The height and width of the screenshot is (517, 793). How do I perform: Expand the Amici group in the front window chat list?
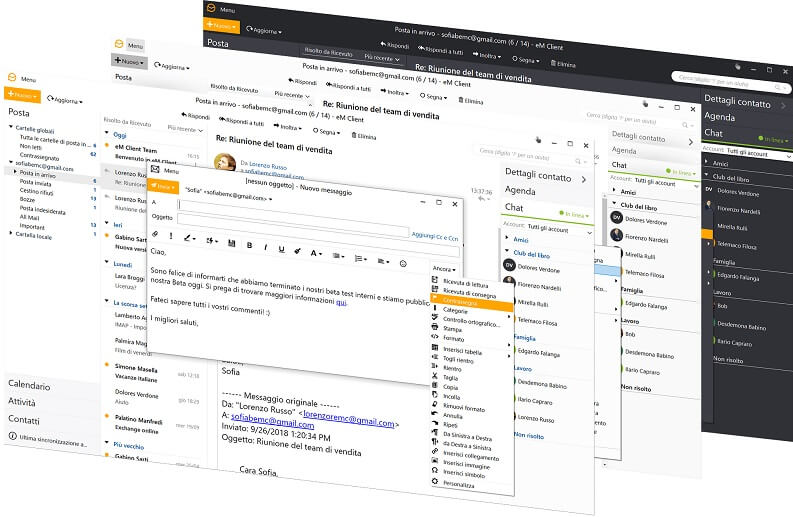507,237
